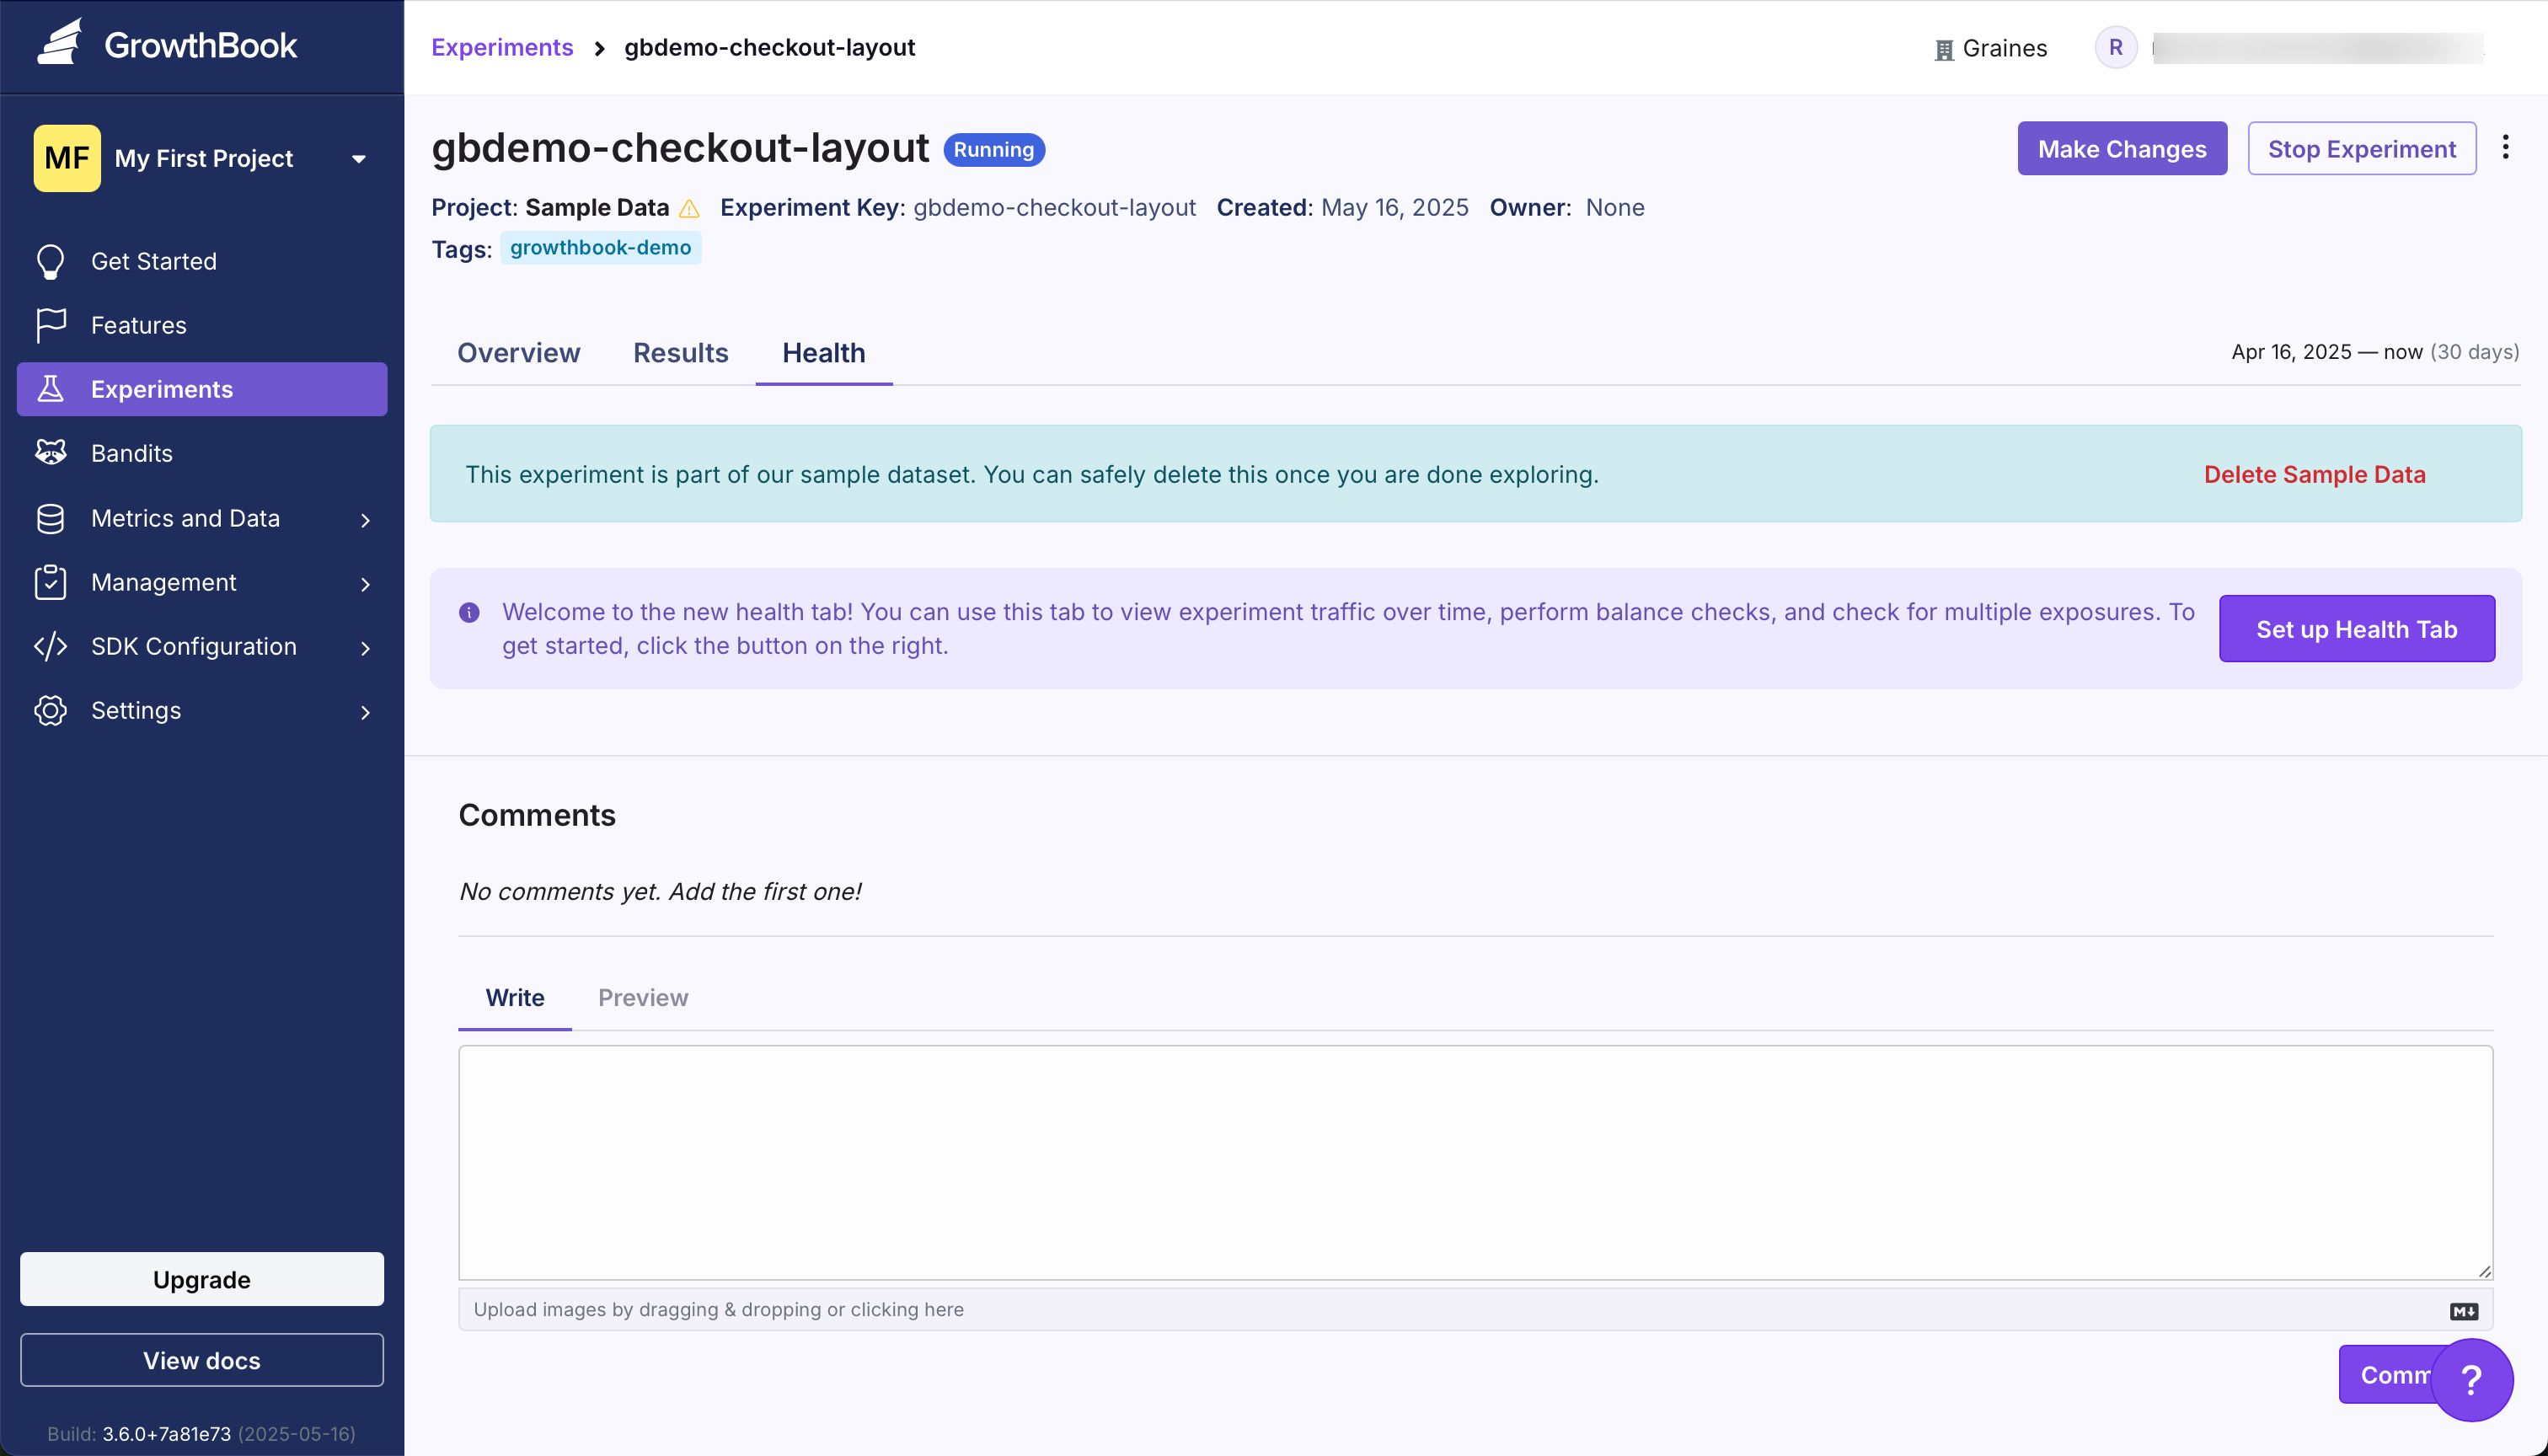The image size is (2548, 1456).
Task: Click the Make Changes button
Action: 2122,148
